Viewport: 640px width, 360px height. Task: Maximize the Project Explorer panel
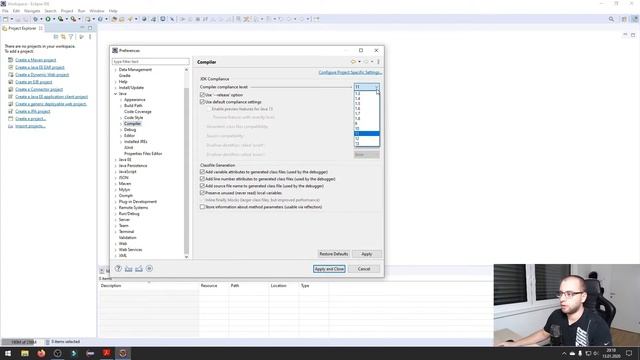click(x=90, y=28)
